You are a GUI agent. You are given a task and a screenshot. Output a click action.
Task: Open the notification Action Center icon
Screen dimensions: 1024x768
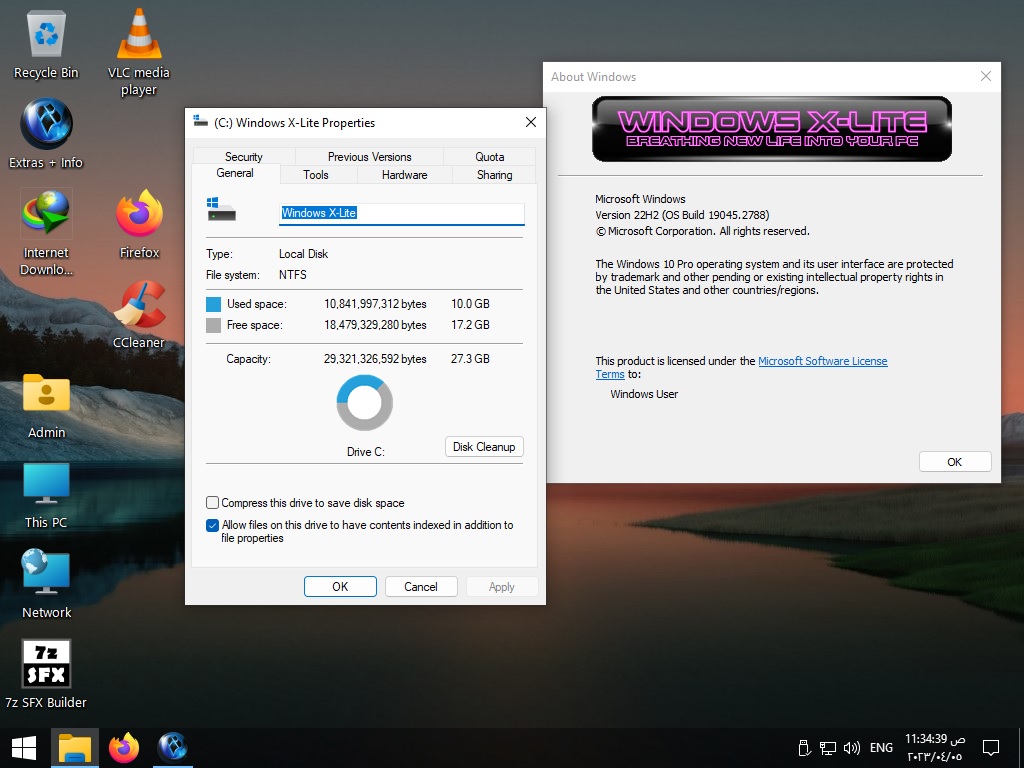tap(991, 748)
